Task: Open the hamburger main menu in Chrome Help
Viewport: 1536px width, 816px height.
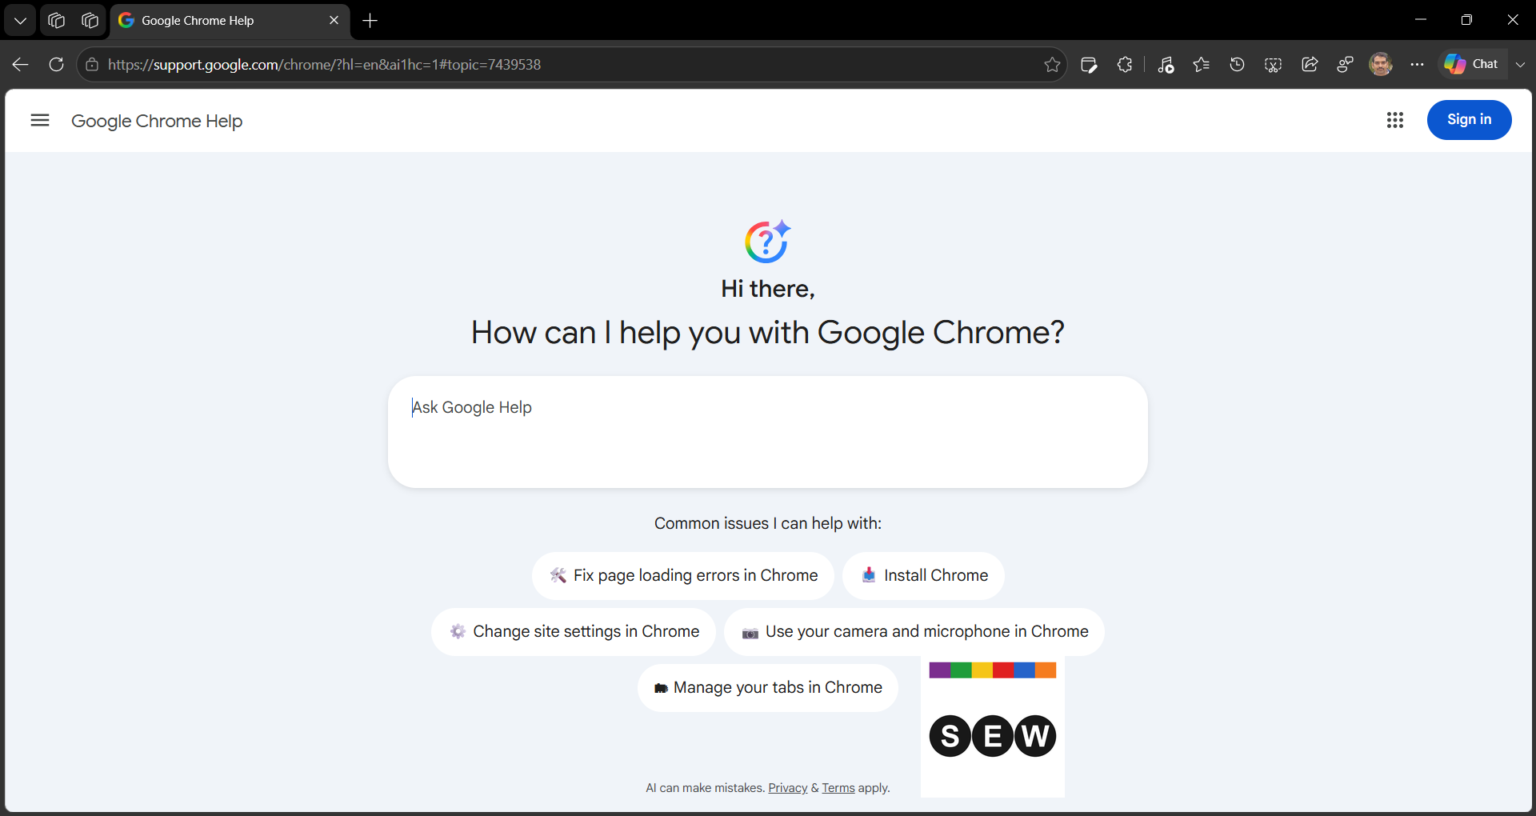Action: pos(40,120)
